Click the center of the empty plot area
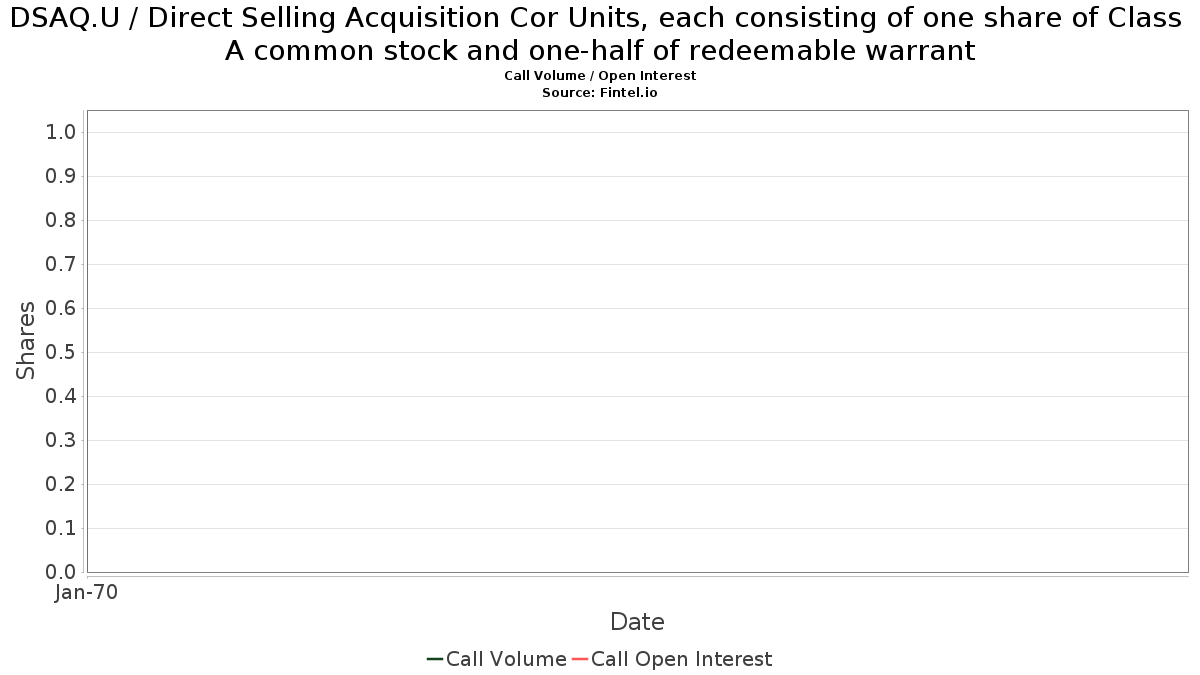 (x=637, y=341)
